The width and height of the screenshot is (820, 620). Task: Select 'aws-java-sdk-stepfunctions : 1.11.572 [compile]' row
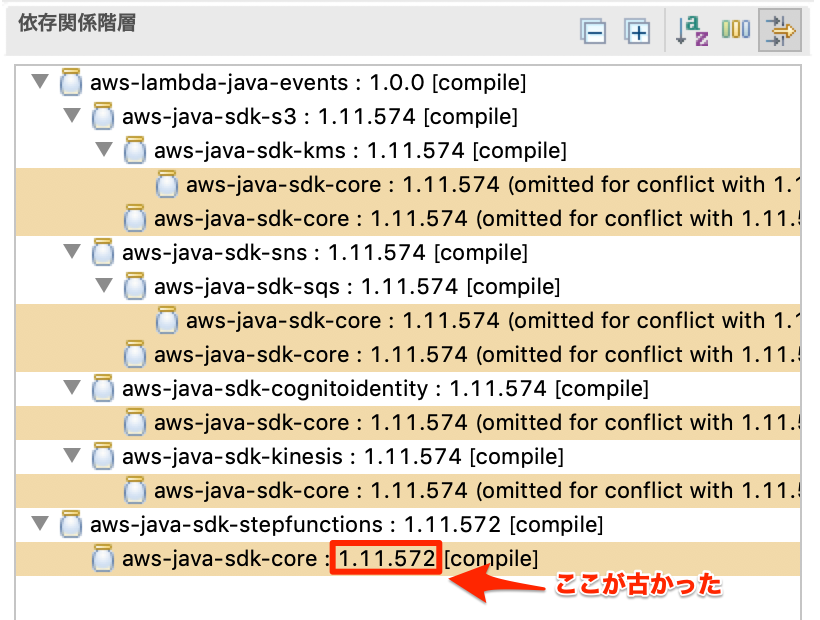408,524
